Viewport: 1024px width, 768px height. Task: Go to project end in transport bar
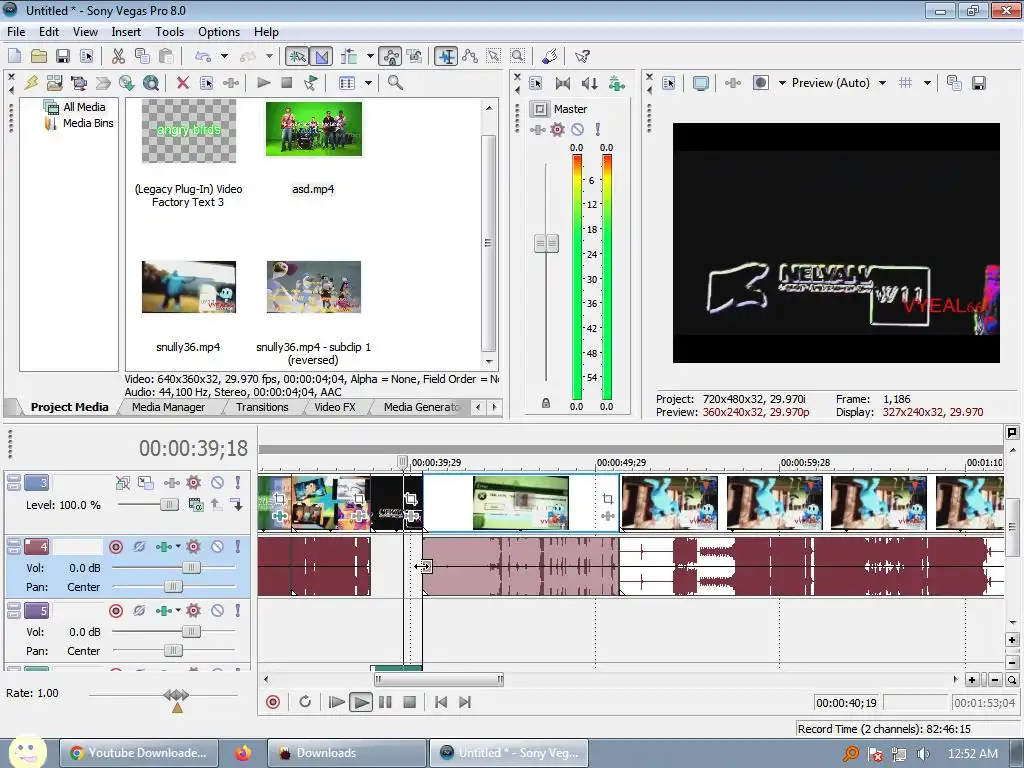click(x=464, y=702)
